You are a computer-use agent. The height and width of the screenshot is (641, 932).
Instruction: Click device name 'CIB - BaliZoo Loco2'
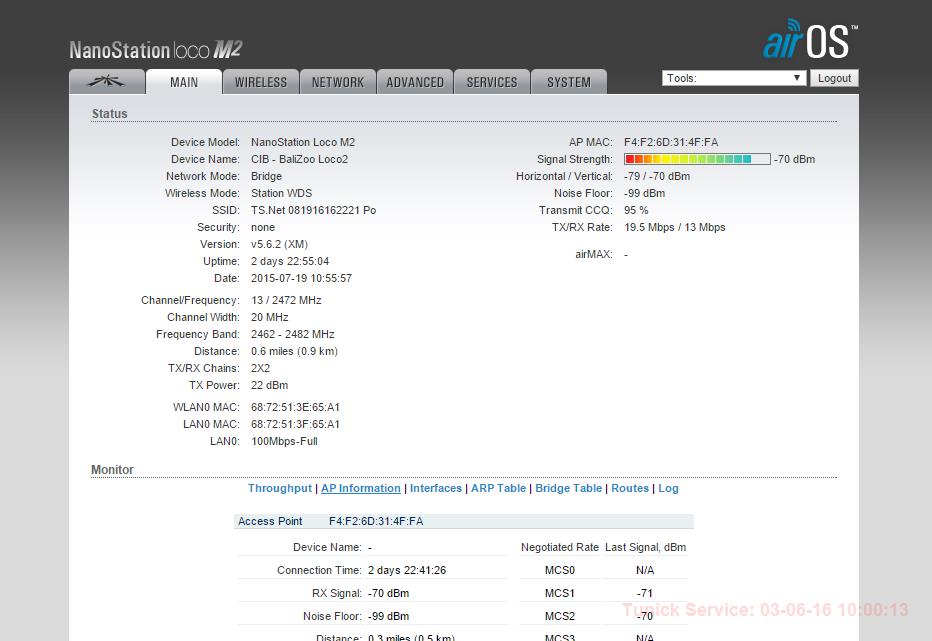[300, 159]
